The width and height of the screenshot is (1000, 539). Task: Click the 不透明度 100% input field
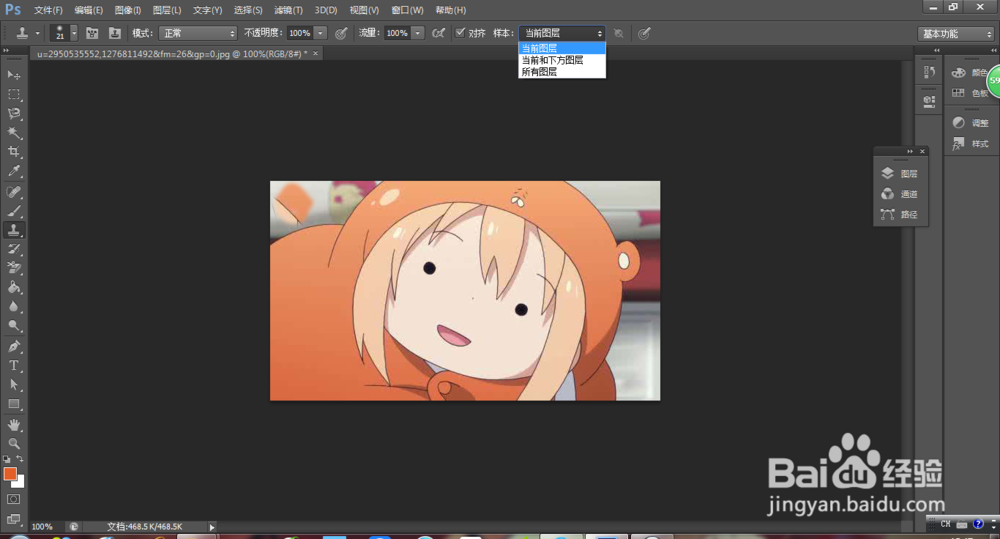300,33
